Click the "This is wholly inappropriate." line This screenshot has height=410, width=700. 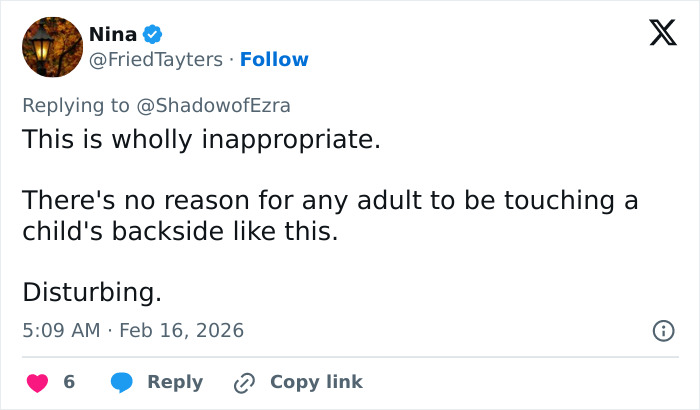pyautogui.click(x=201, y=139)
